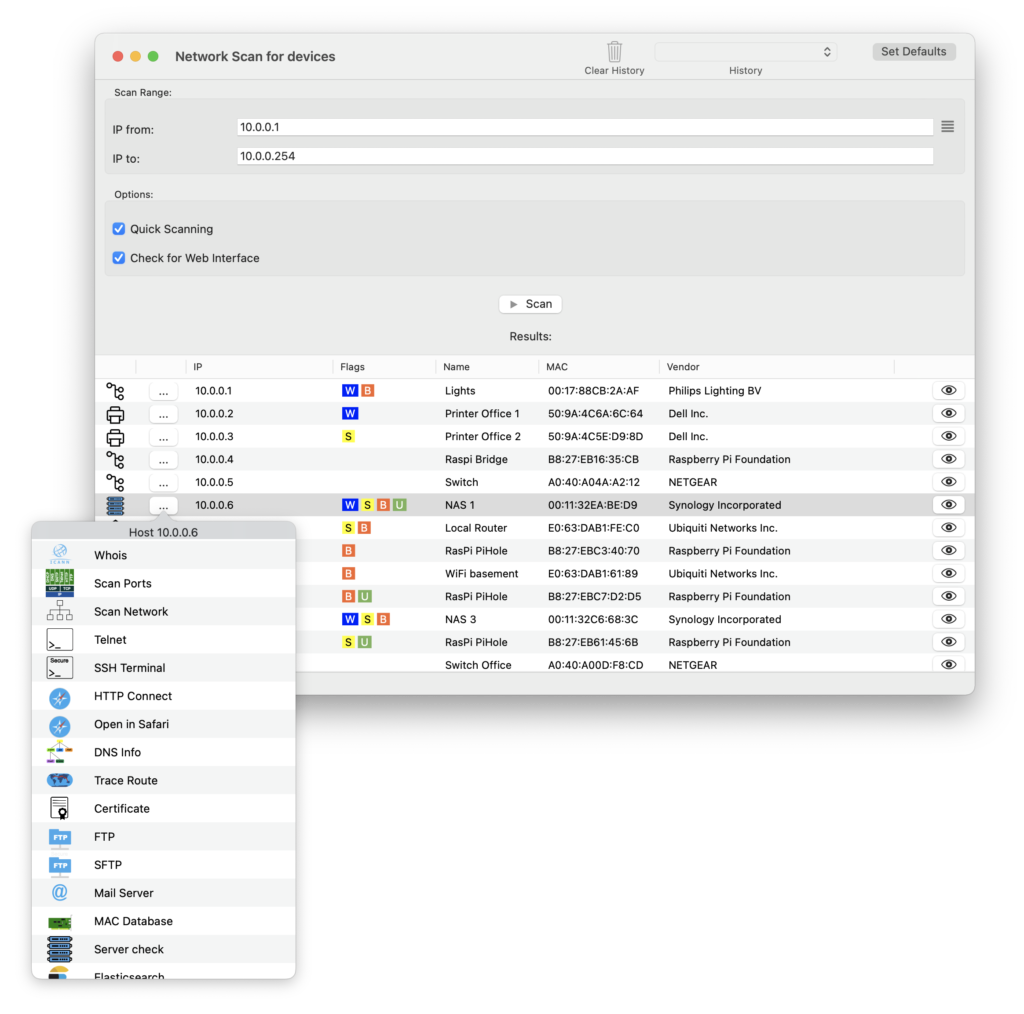The image size is (1024, 1014).
Task: Click the FTP folder icon
Action: point(59,836)
